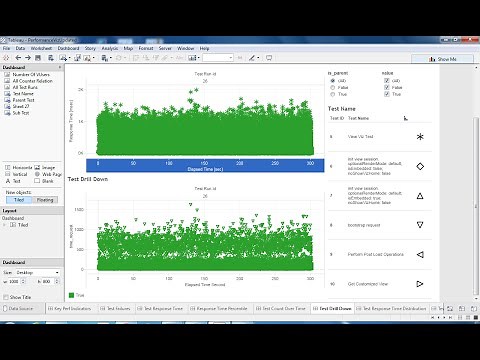Click the Vertical layout object icon
Viewport: 480px width, 360px height.
(x=8, y=174)
